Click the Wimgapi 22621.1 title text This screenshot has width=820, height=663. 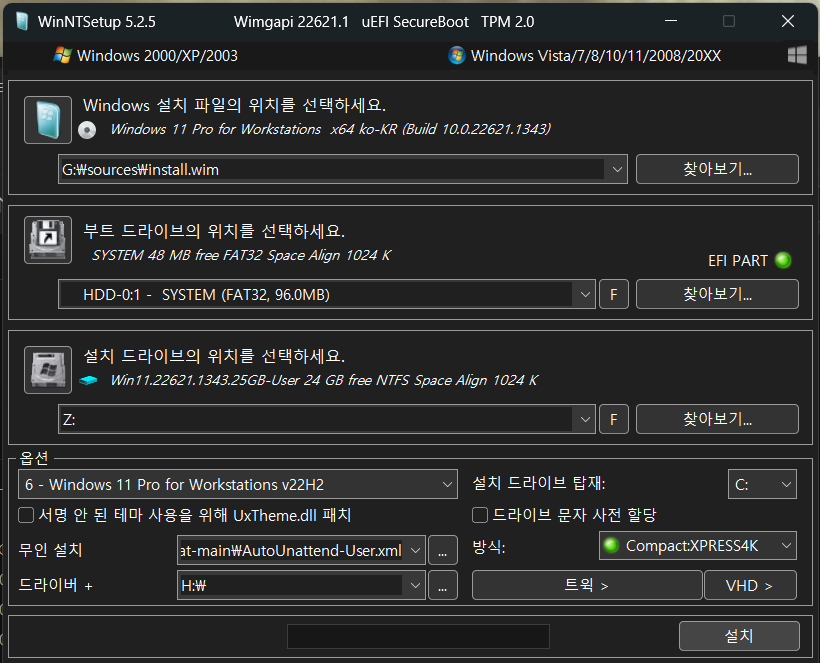click(291, 21)
